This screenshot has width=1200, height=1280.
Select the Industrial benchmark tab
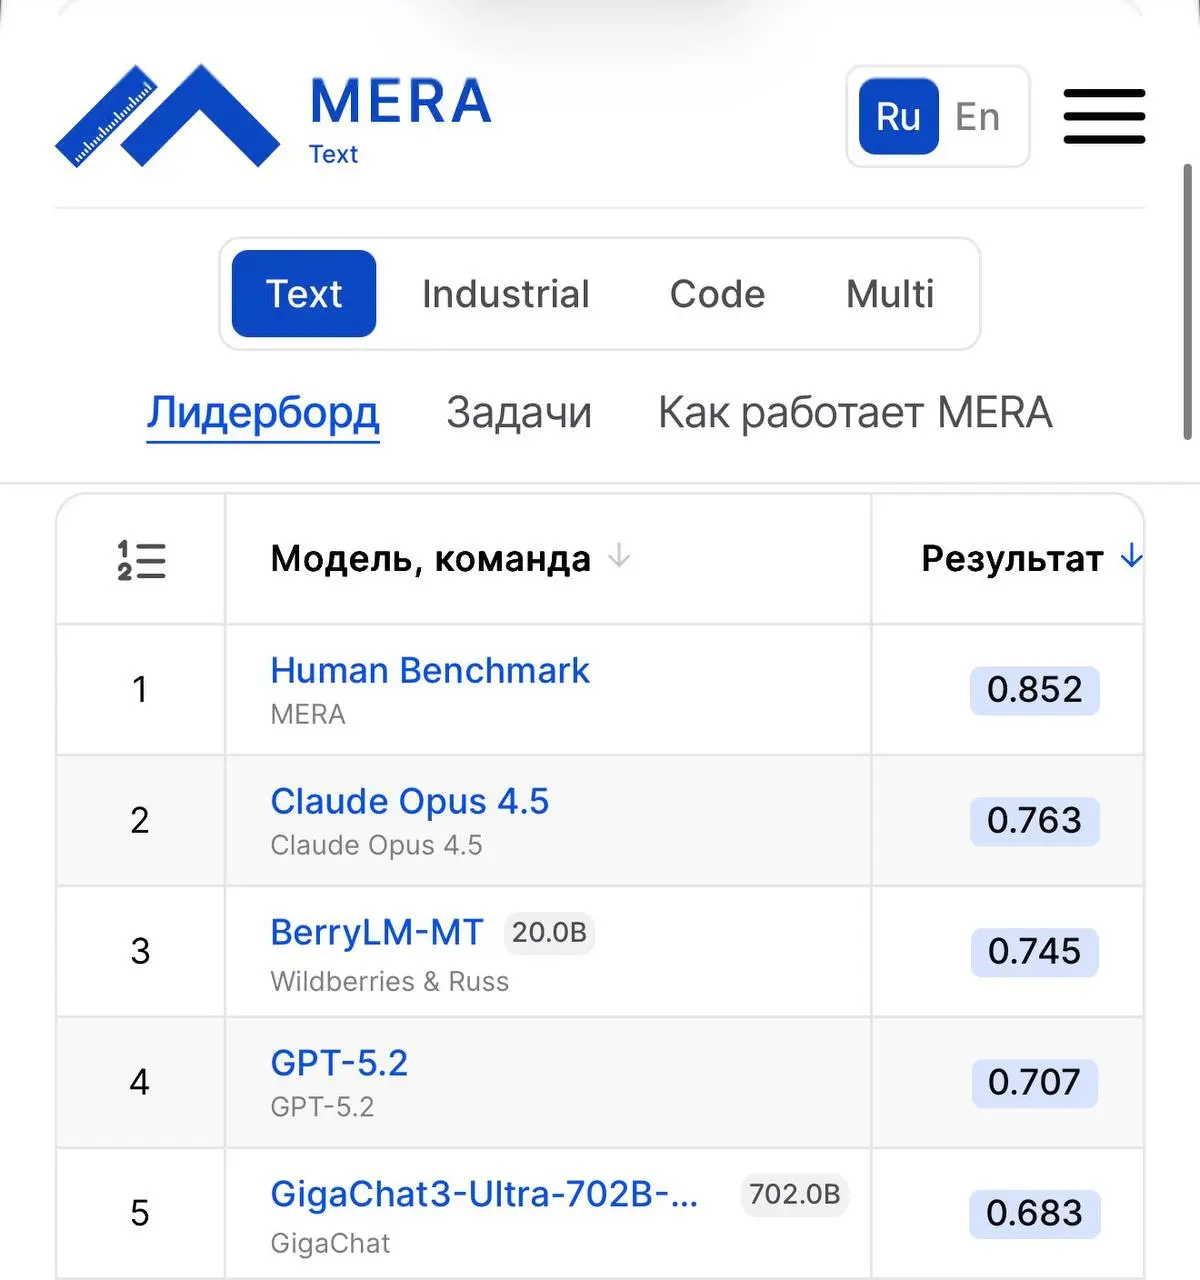pos(506,294)
